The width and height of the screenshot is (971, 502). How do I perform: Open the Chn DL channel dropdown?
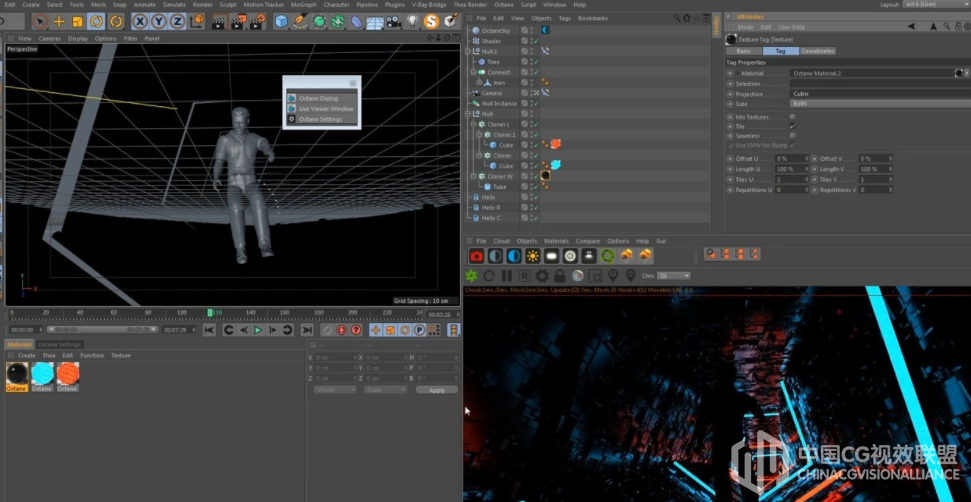click(x=674, y=275)
